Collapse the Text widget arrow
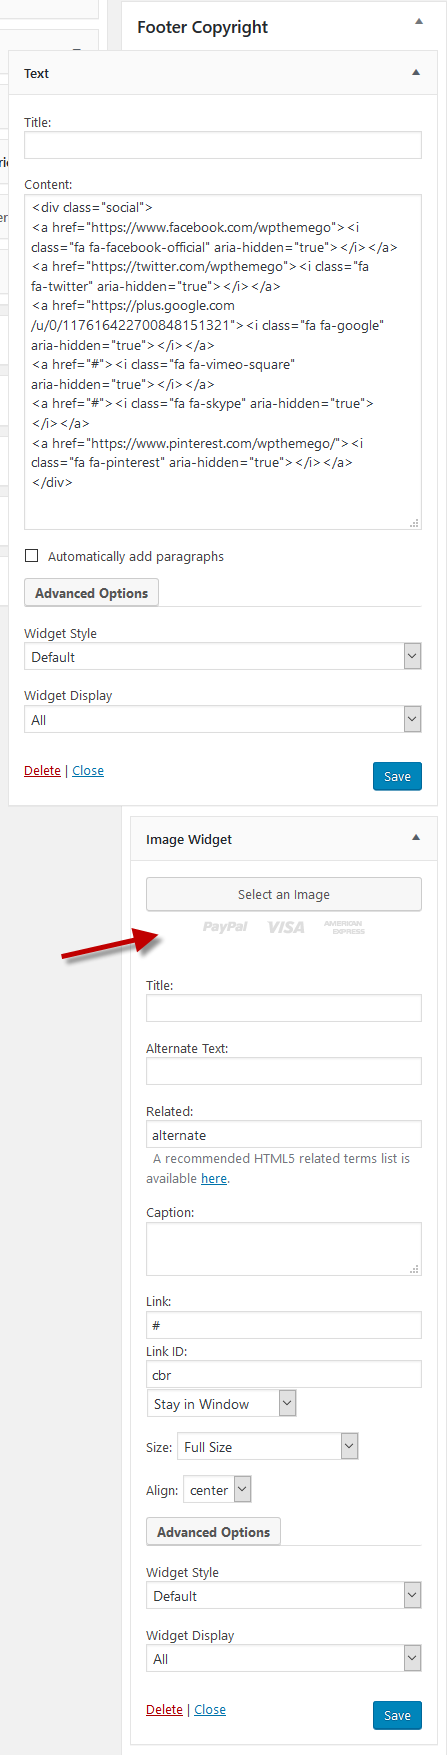 click(416, 73)
